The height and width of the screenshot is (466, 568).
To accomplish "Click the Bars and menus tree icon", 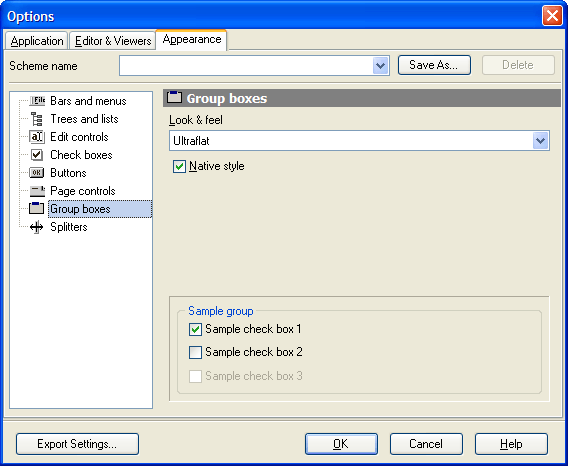I will click(37, 101).
